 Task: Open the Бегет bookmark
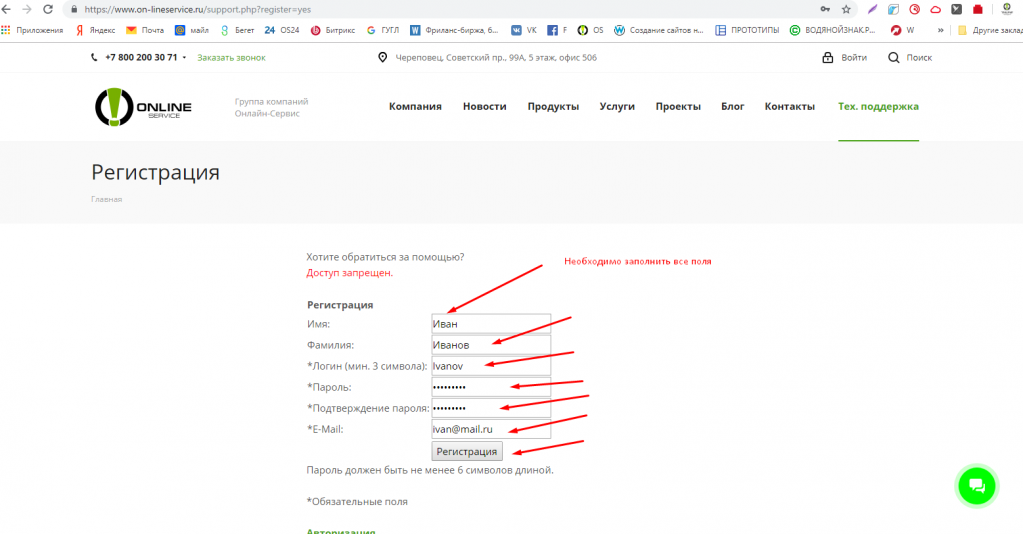click(x=237, y=30)
